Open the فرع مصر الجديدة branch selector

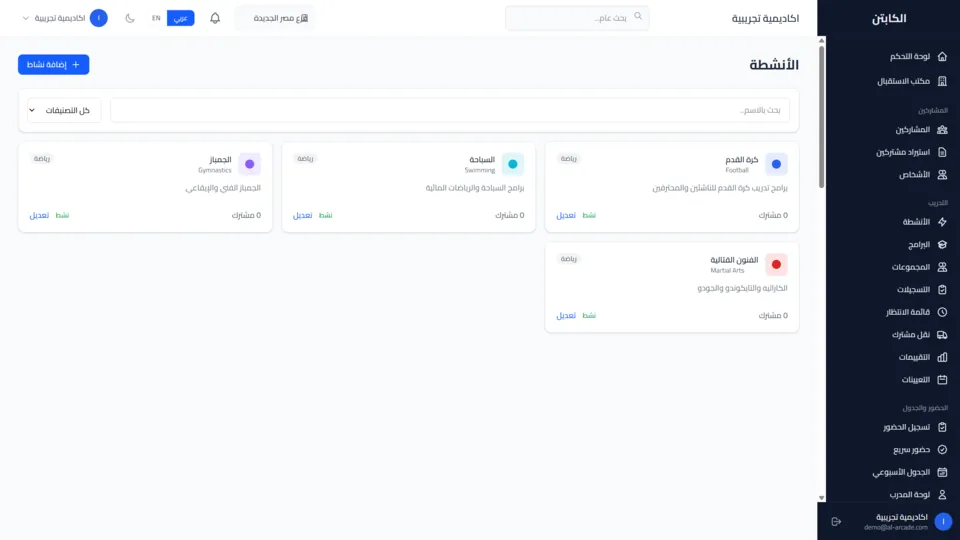pos(276,18)
